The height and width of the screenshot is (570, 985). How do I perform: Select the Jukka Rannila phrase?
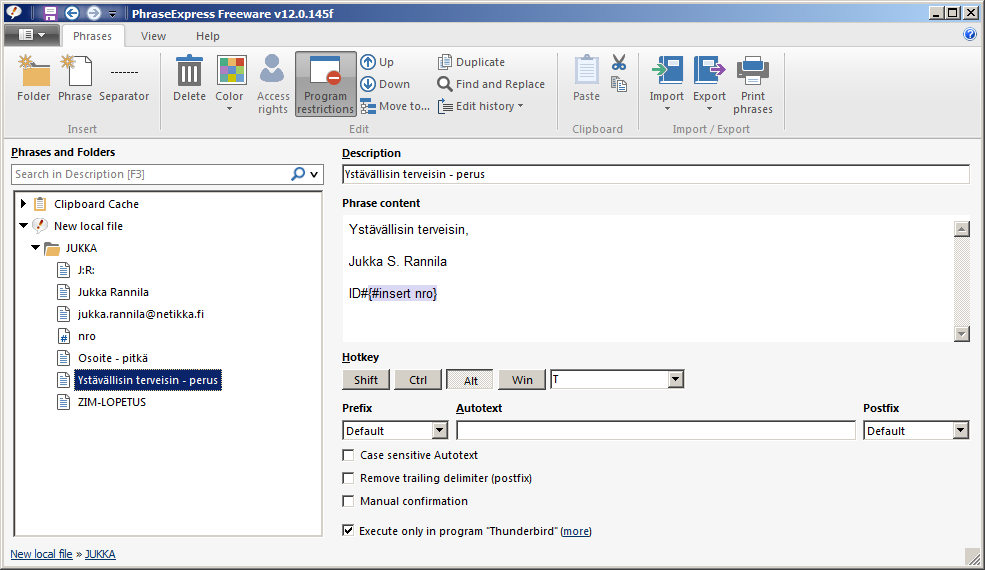[113, 292]
